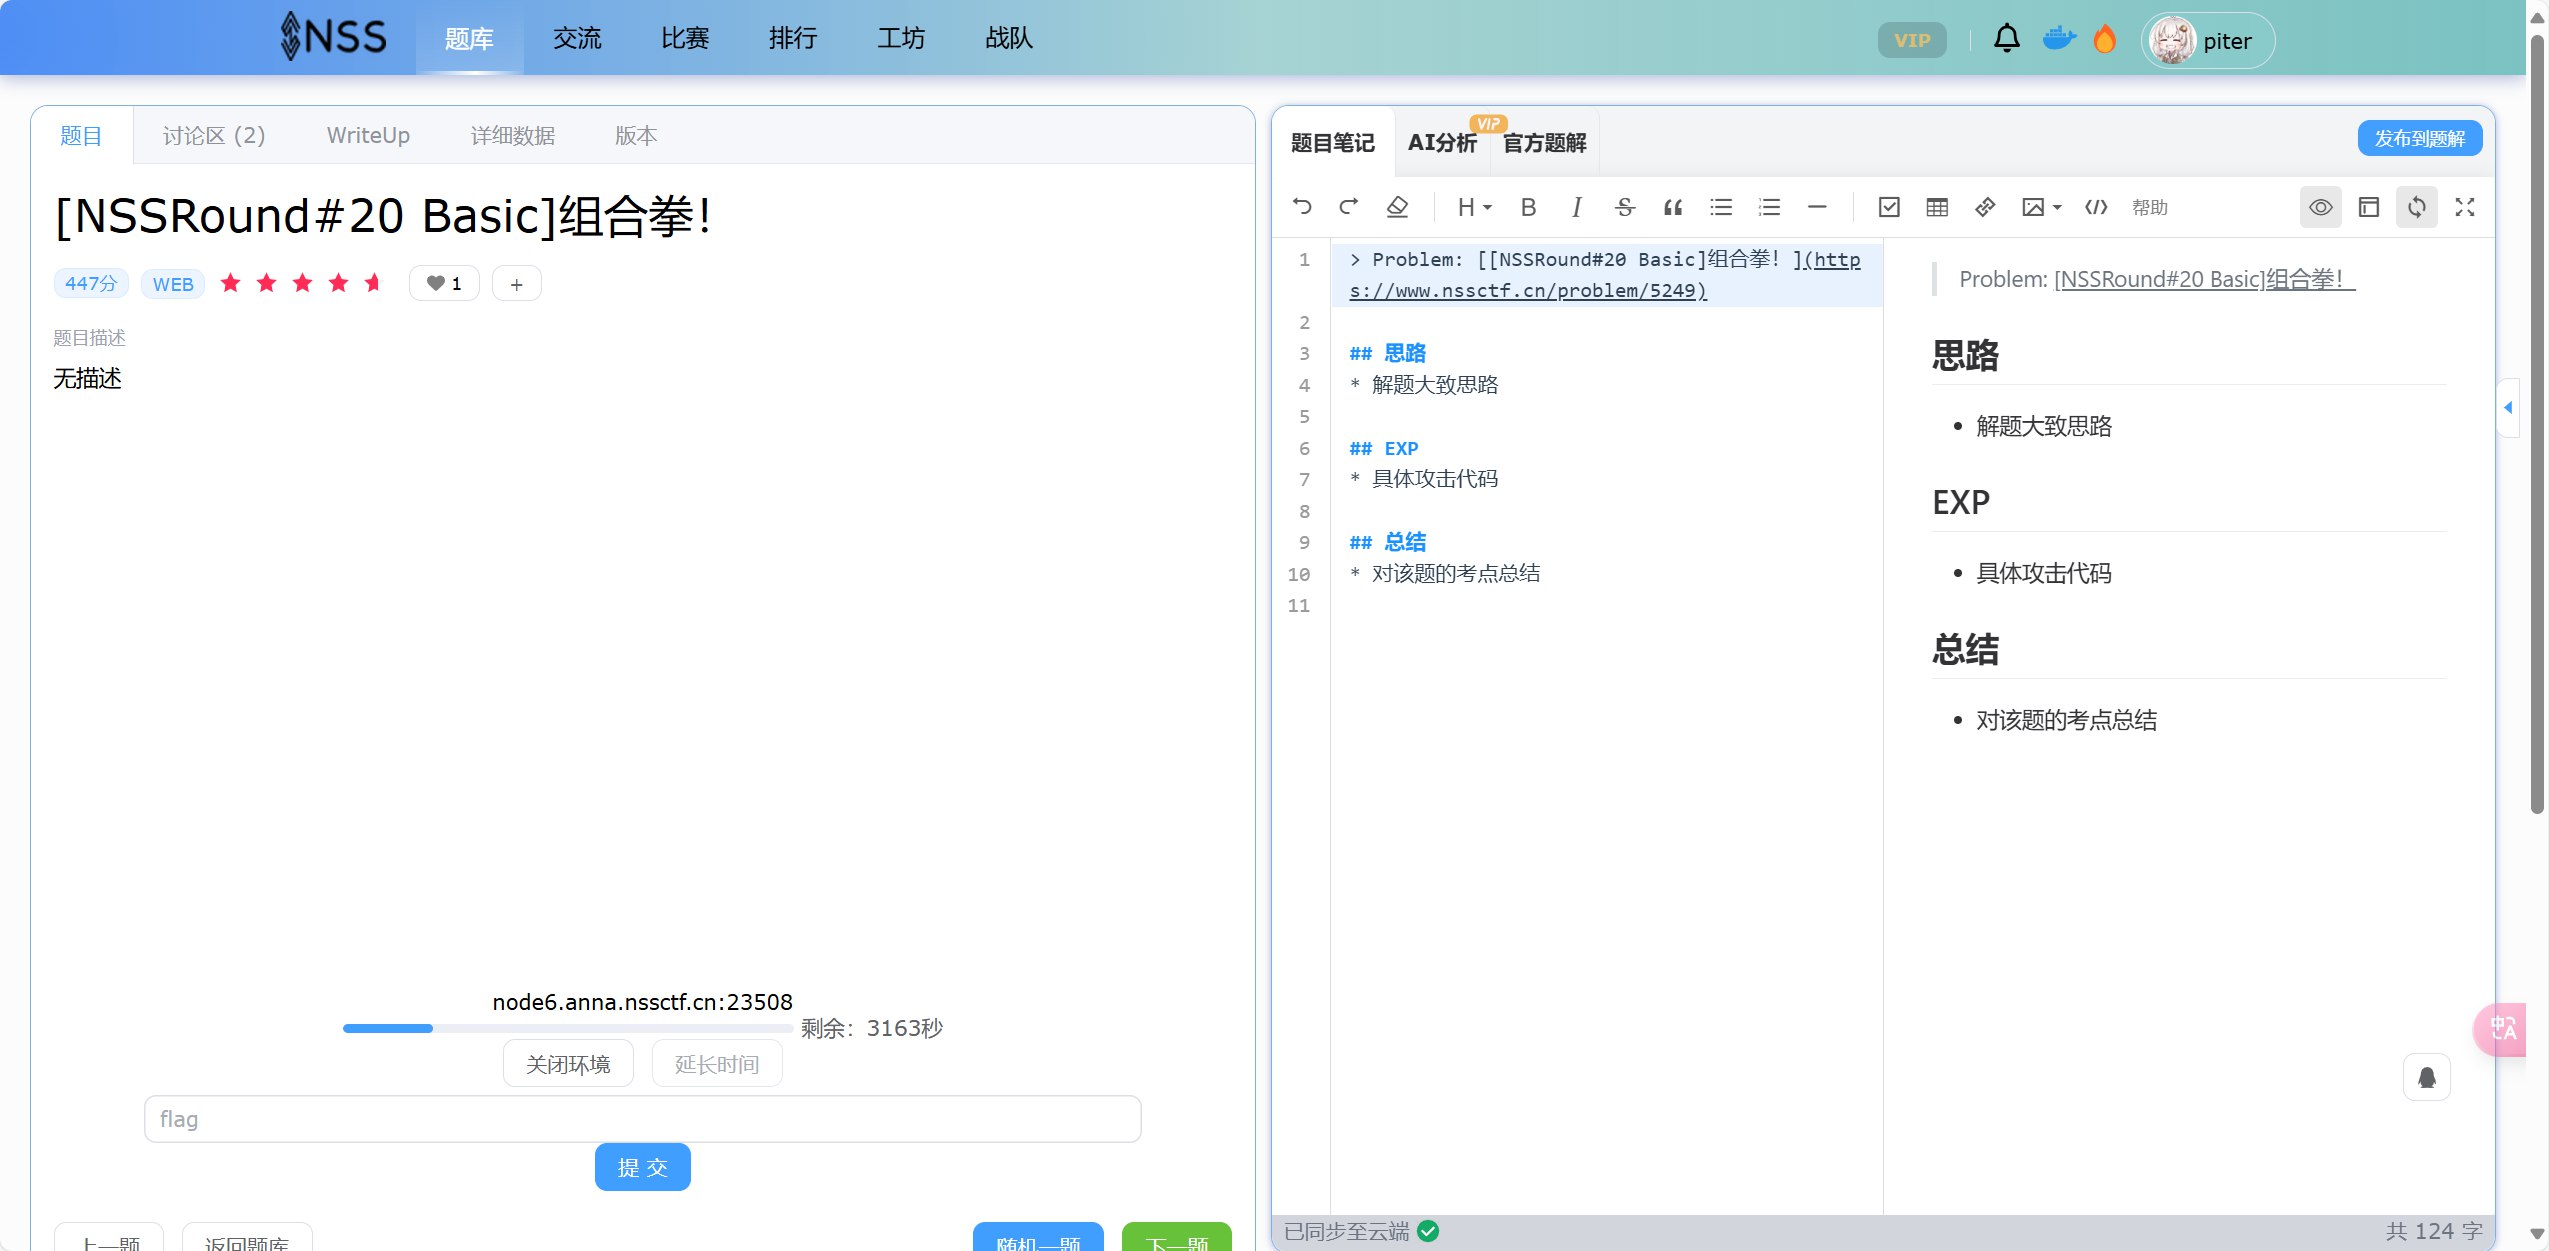Click the 提交 submit button
The width and height of the screenshot is (2549, 1251).
tap(642, 1167)
